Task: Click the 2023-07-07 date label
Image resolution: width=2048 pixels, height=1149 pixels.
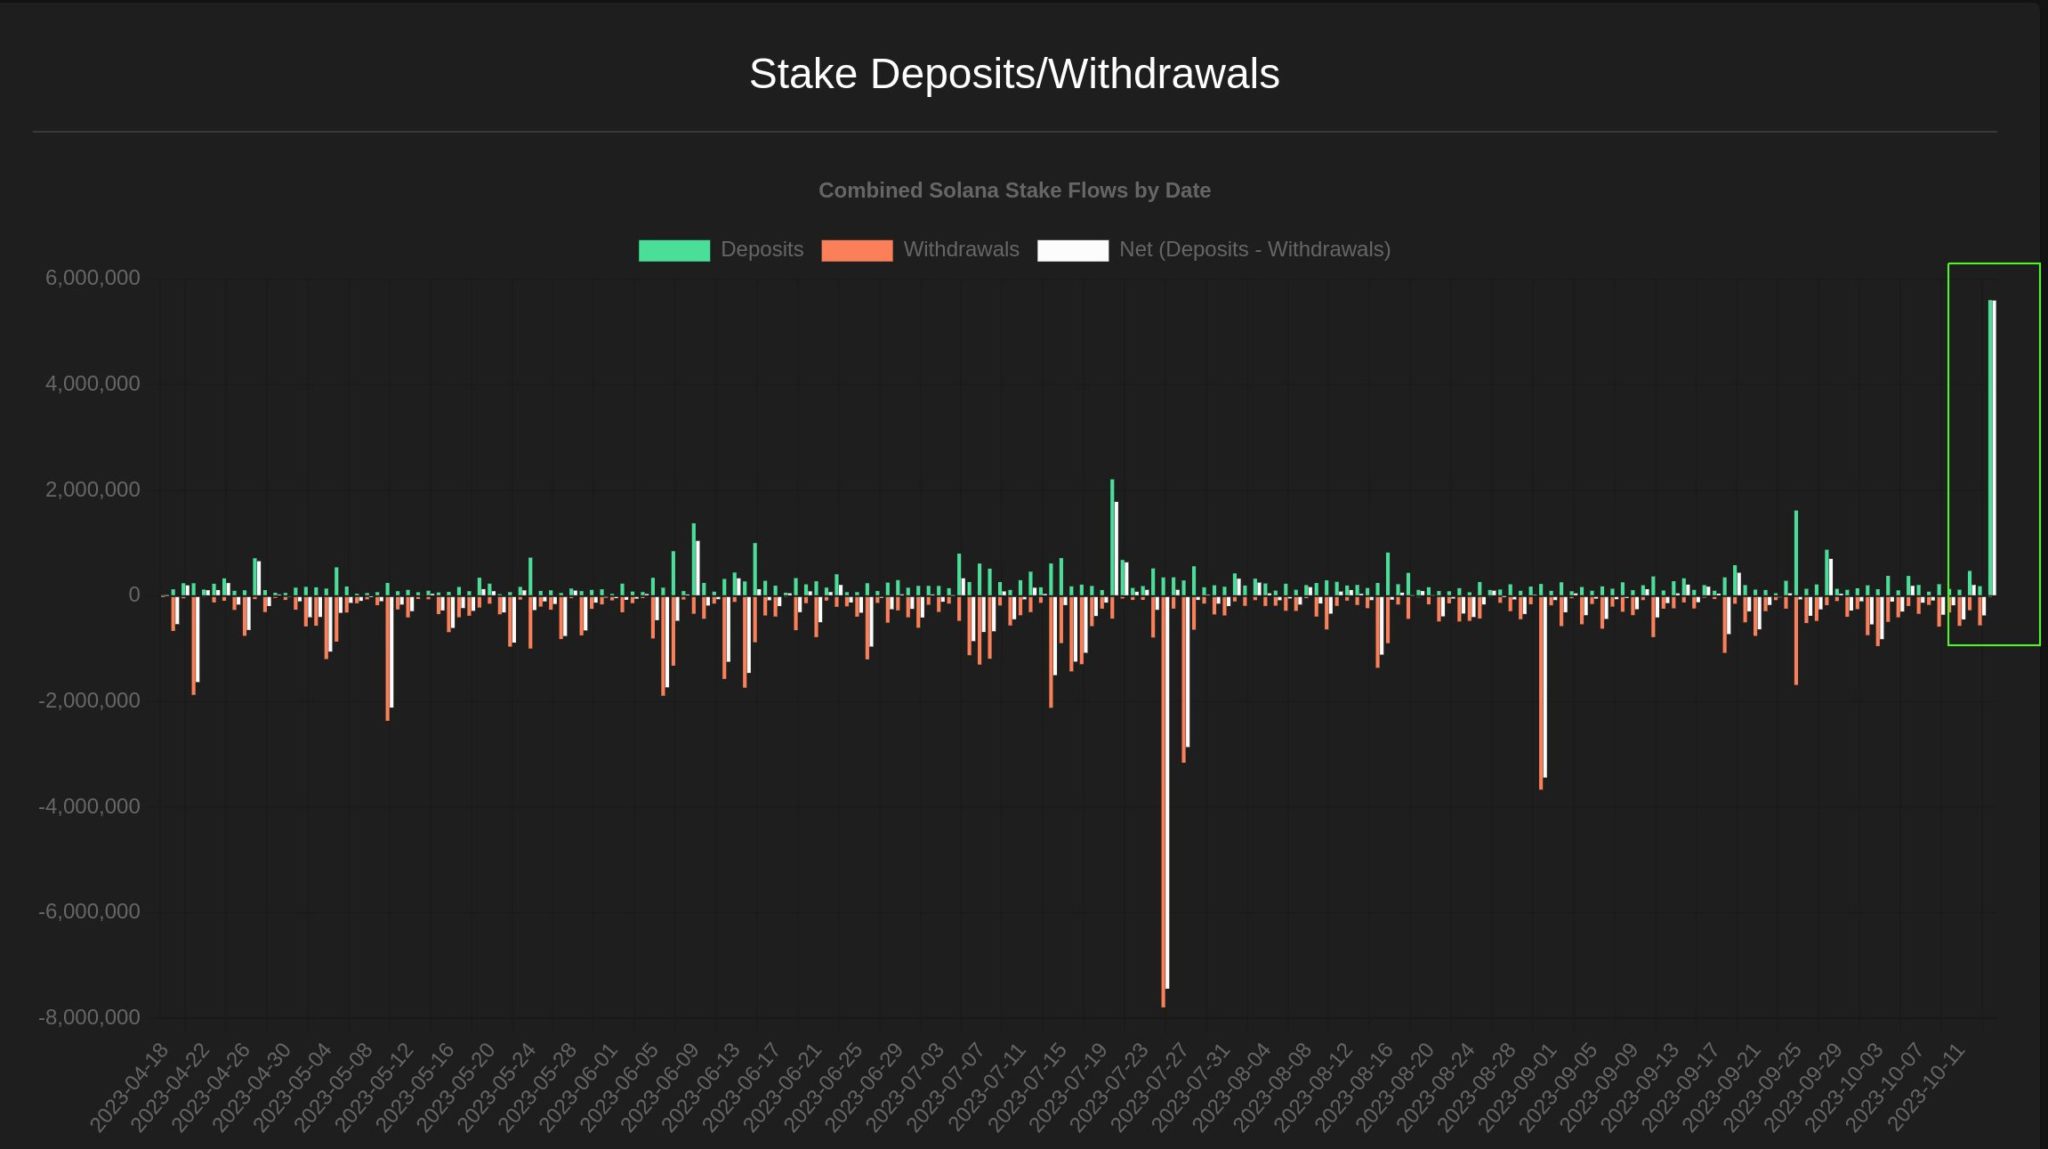Action: pos(947,1087)
